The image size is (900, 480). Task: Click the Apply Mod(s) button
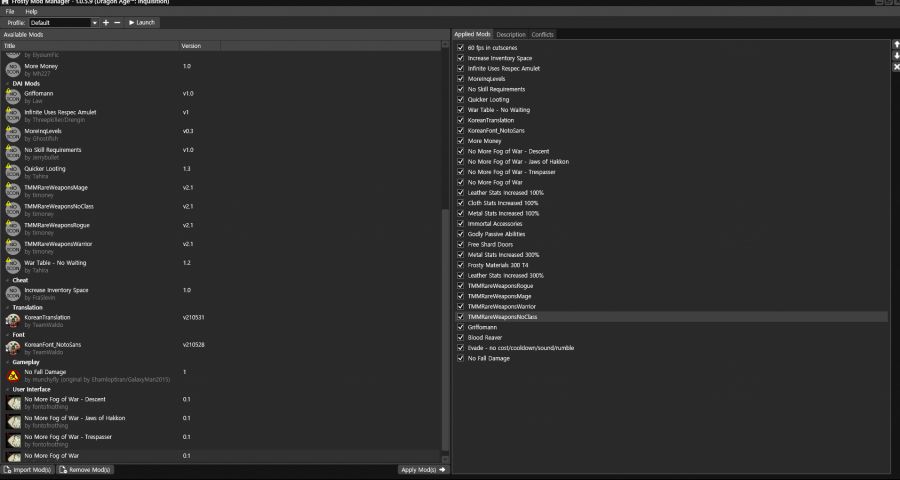[423, 469]
